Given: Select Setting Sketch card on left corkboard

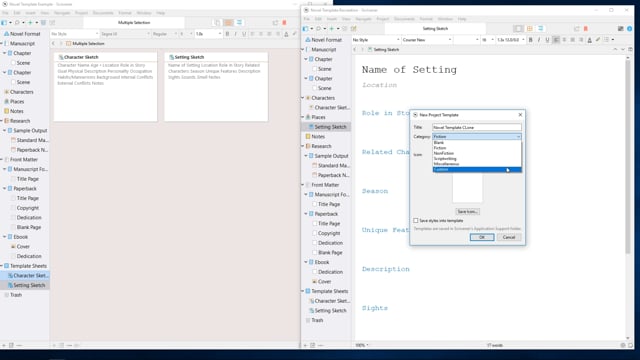Looking at the screenshot, I should 216,87.
